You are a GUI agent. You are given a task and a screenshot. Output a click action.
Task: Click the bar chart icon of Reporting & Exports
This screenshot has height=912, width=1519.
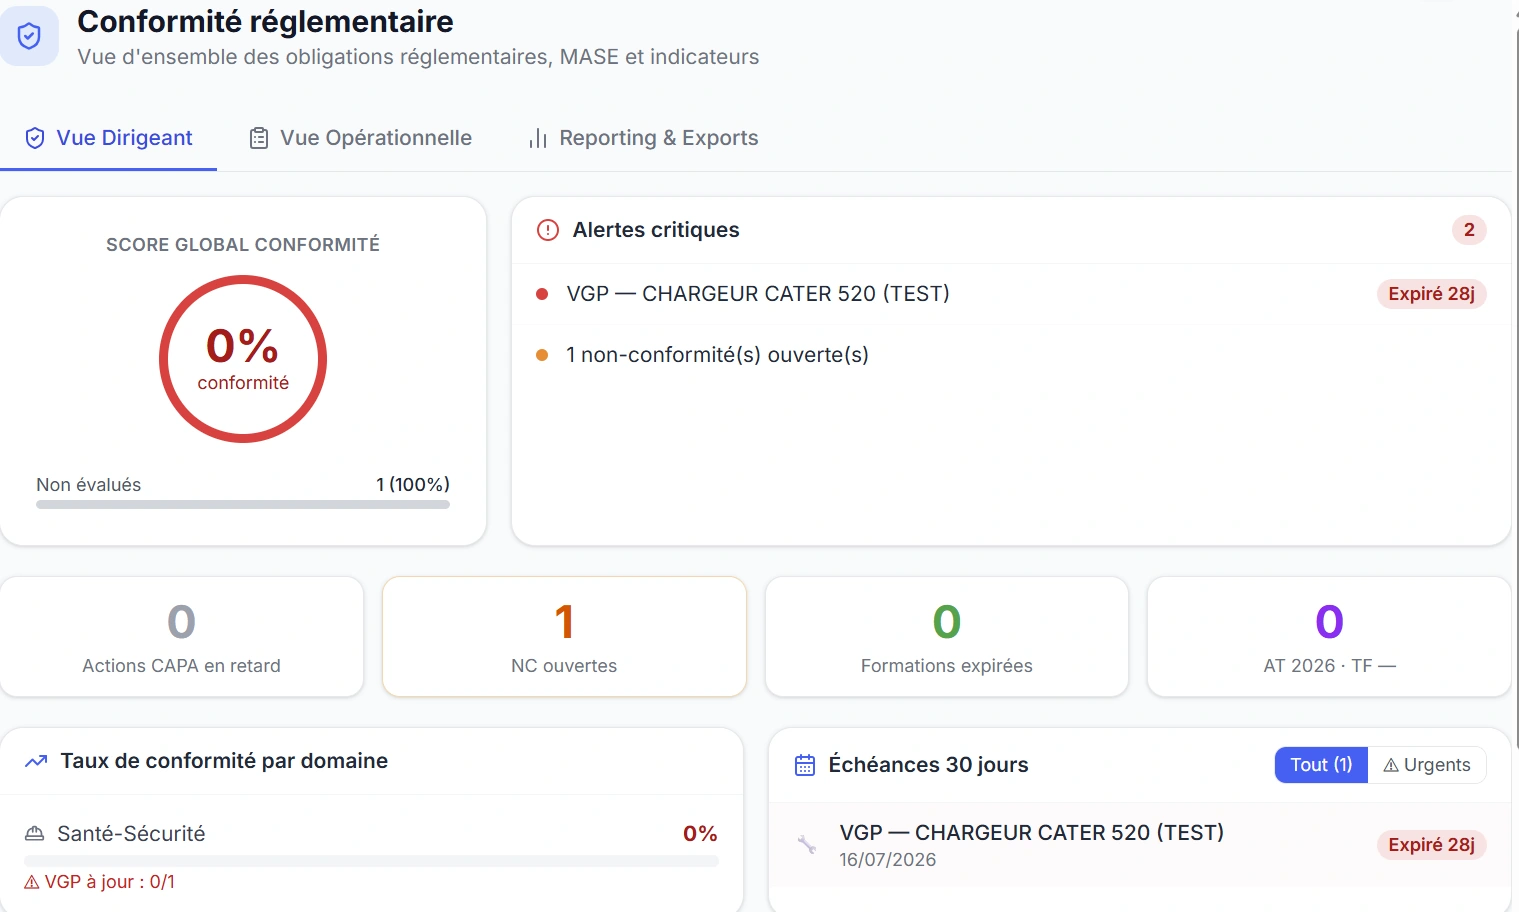click(x=538, y=138)
